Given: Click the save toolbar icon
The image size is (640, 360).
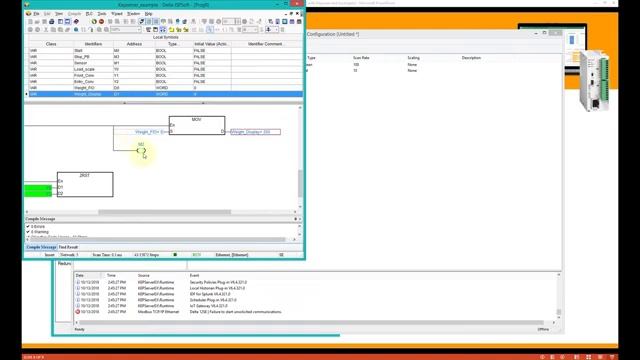Looking at the screenshot, I should [44, 21].
